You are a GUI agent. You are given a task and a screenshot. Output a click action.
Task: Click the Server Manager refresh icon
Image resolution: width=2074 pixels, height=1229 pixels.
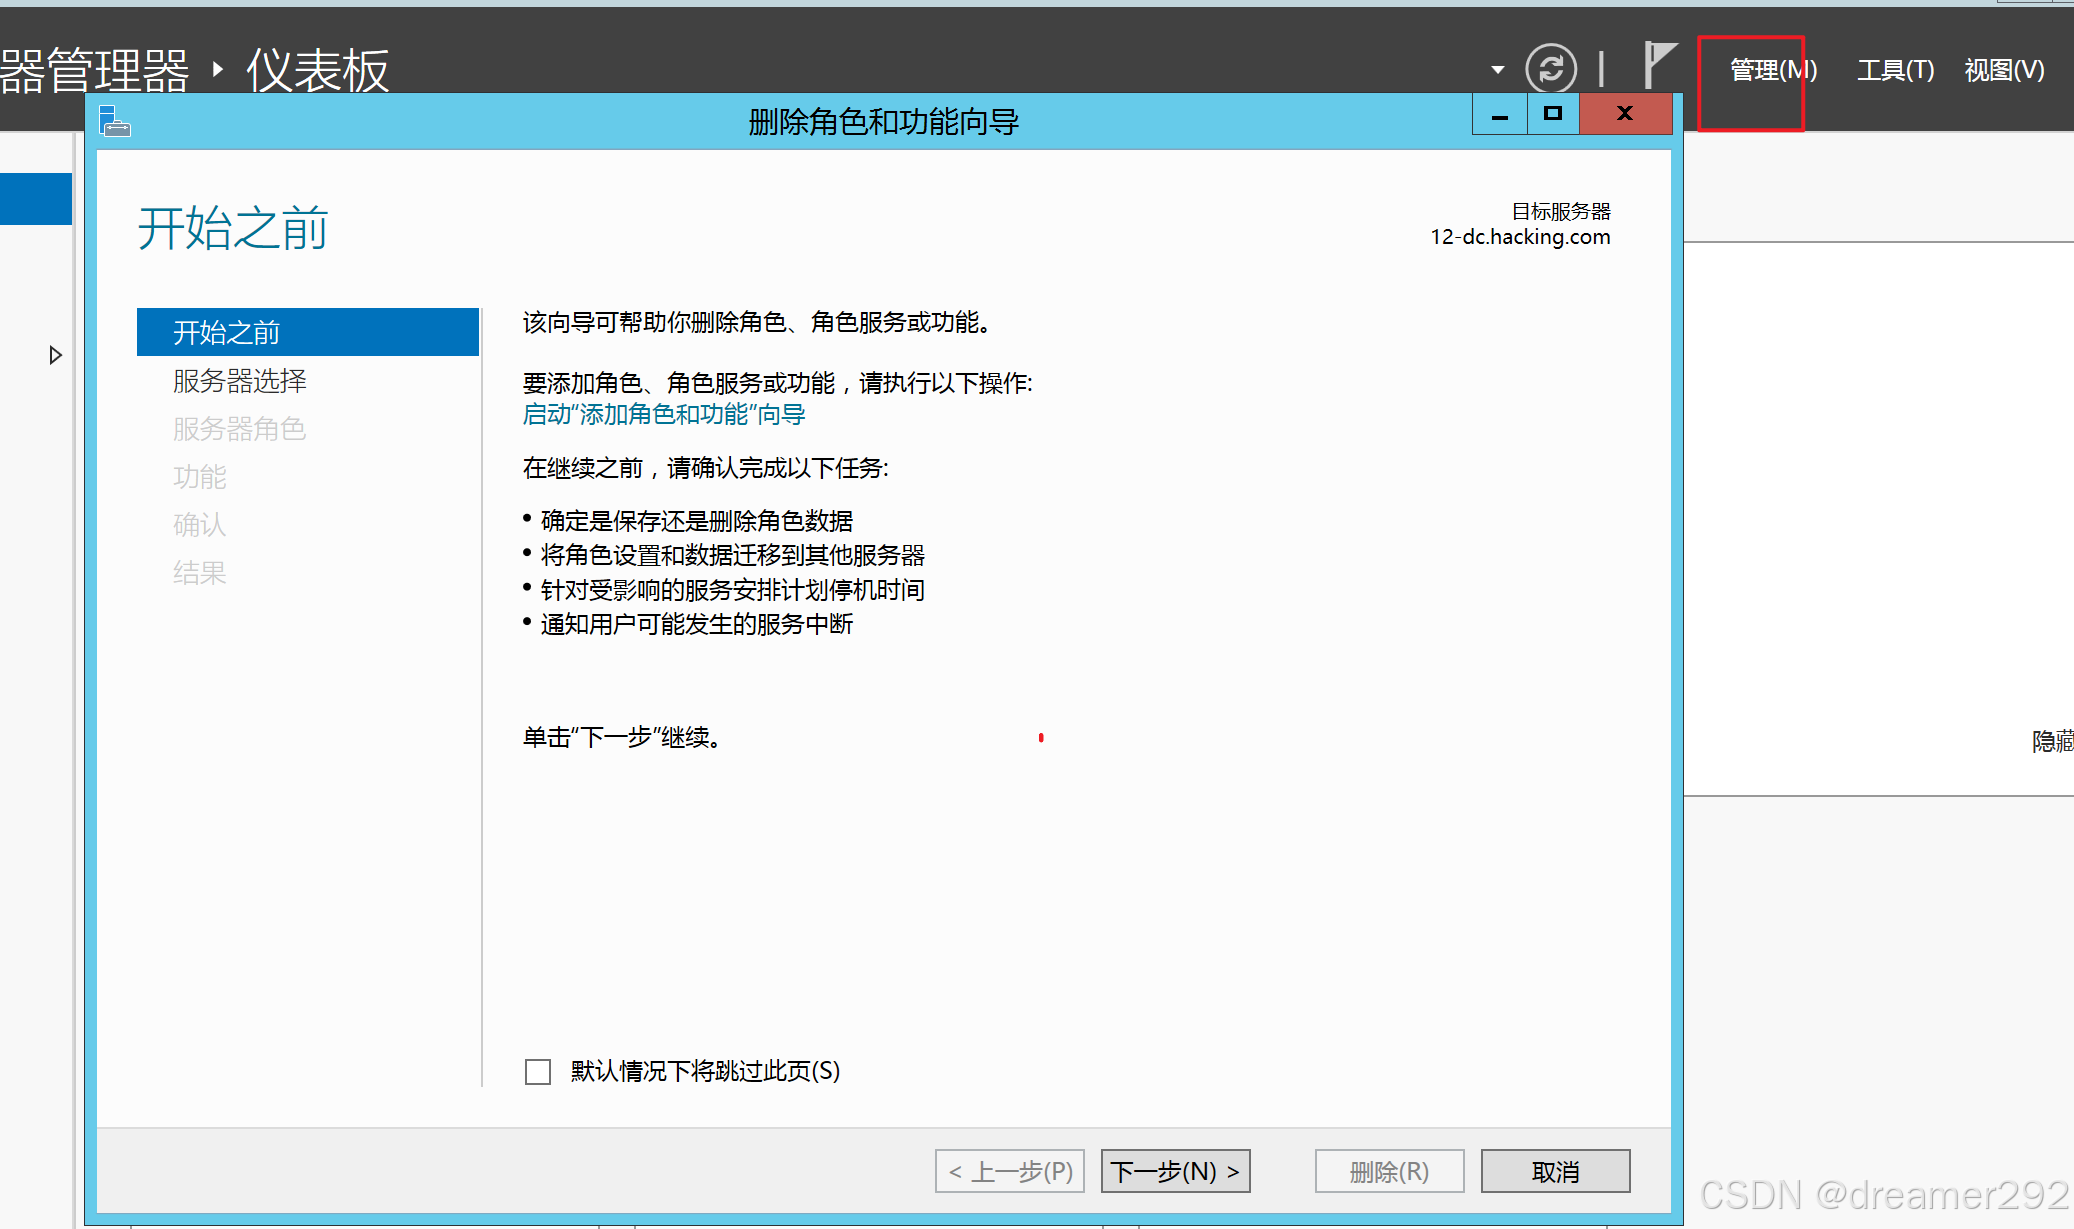pos(1551,69)
